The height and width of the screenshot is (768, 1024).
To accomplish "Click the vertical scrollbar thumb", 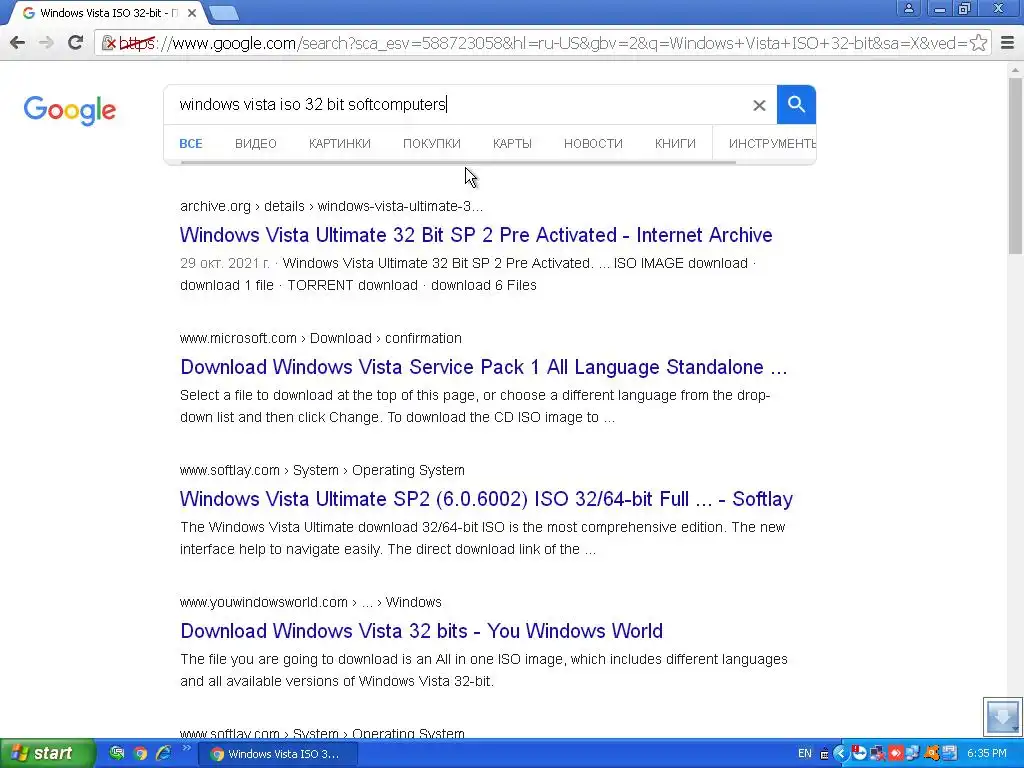I will tap(1016, 165).
